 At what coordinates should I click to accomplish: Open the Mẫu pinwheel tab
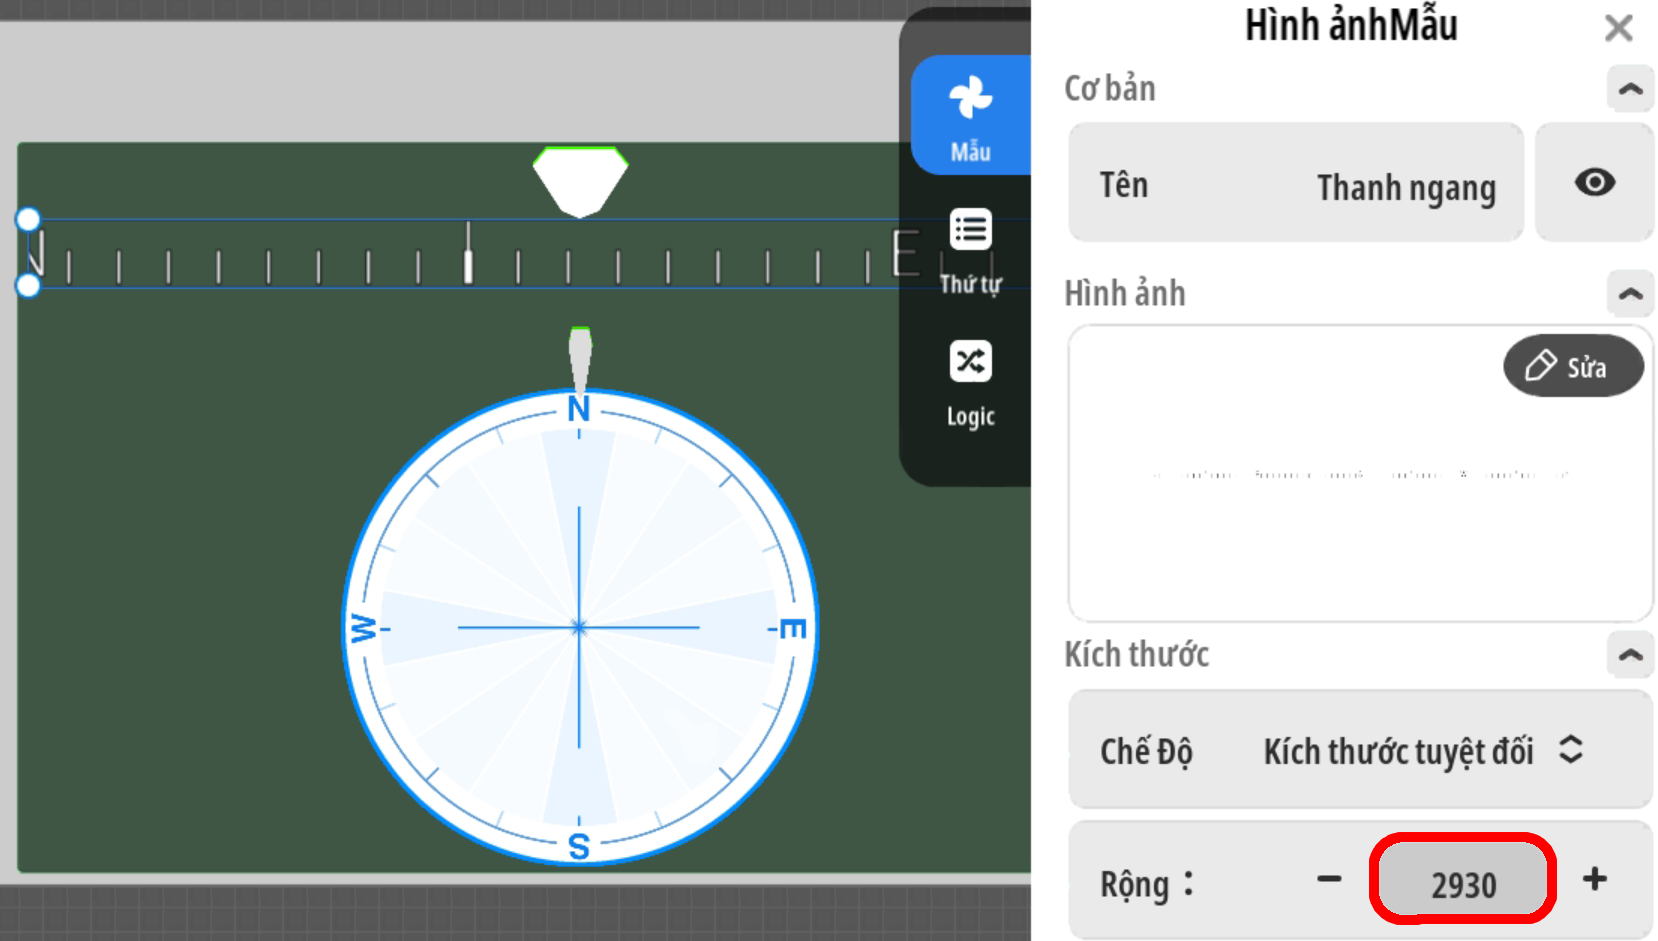tap(970, 117)
